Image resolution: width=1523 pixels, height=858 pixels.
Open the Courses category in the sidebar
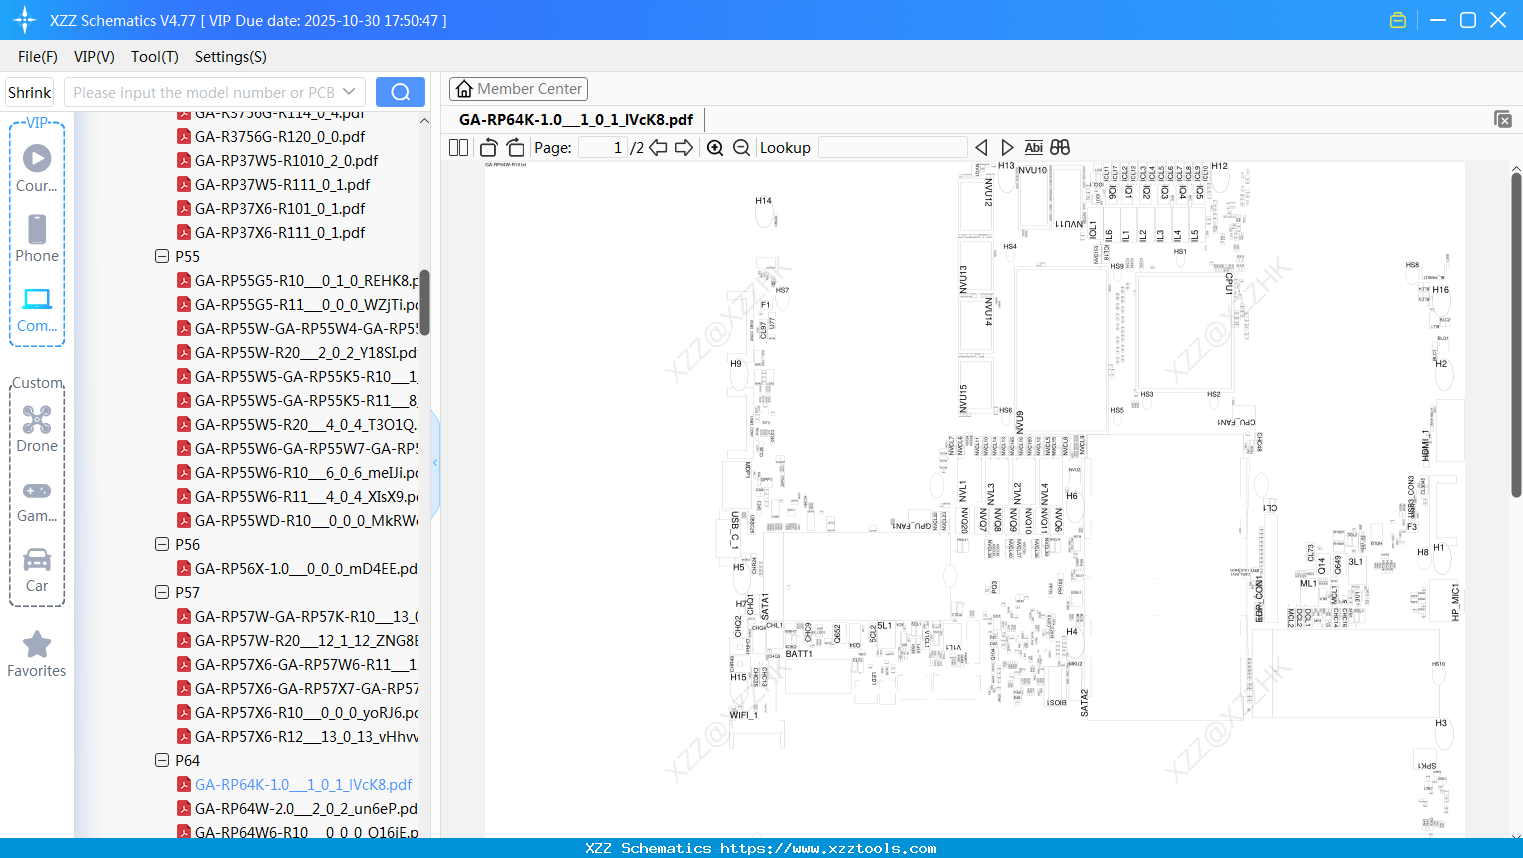click(37, 169)
